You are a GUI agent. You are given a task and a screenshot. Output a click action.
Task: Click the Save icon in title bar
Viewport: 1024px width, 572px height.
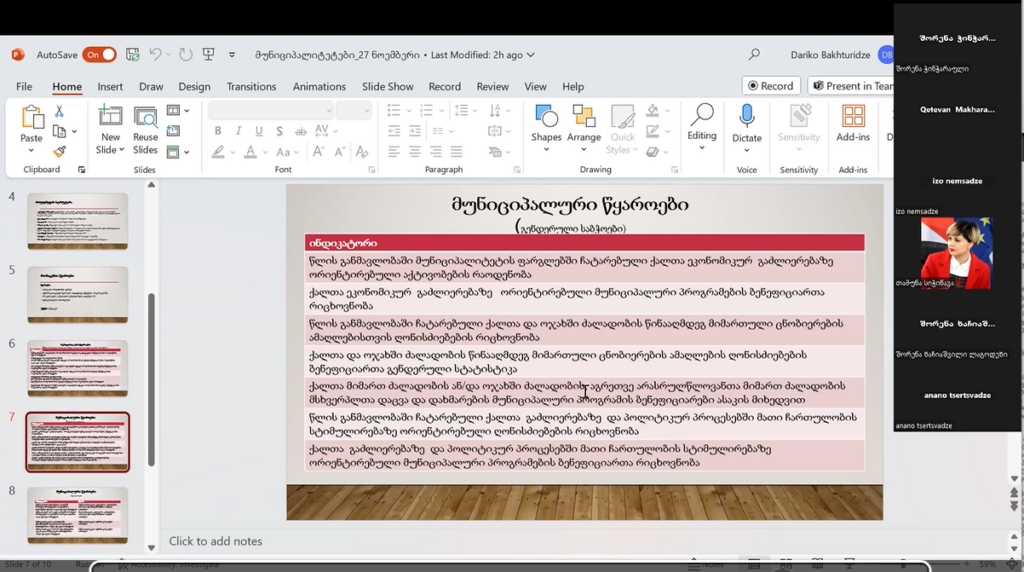(x=133, y=55)
